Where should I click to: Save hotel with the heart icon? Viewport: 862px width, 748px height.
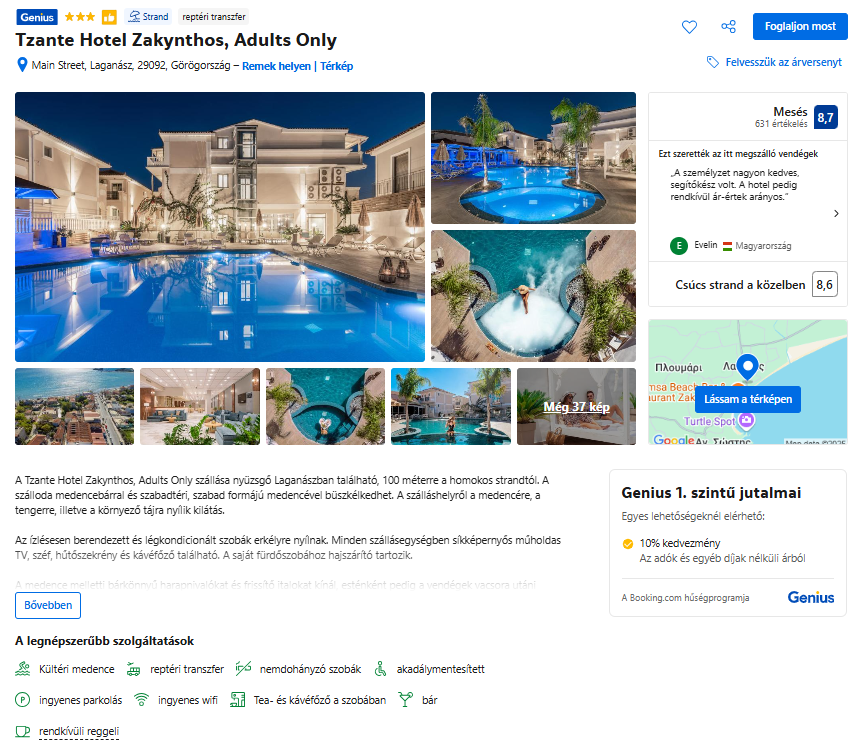(689, 26)
